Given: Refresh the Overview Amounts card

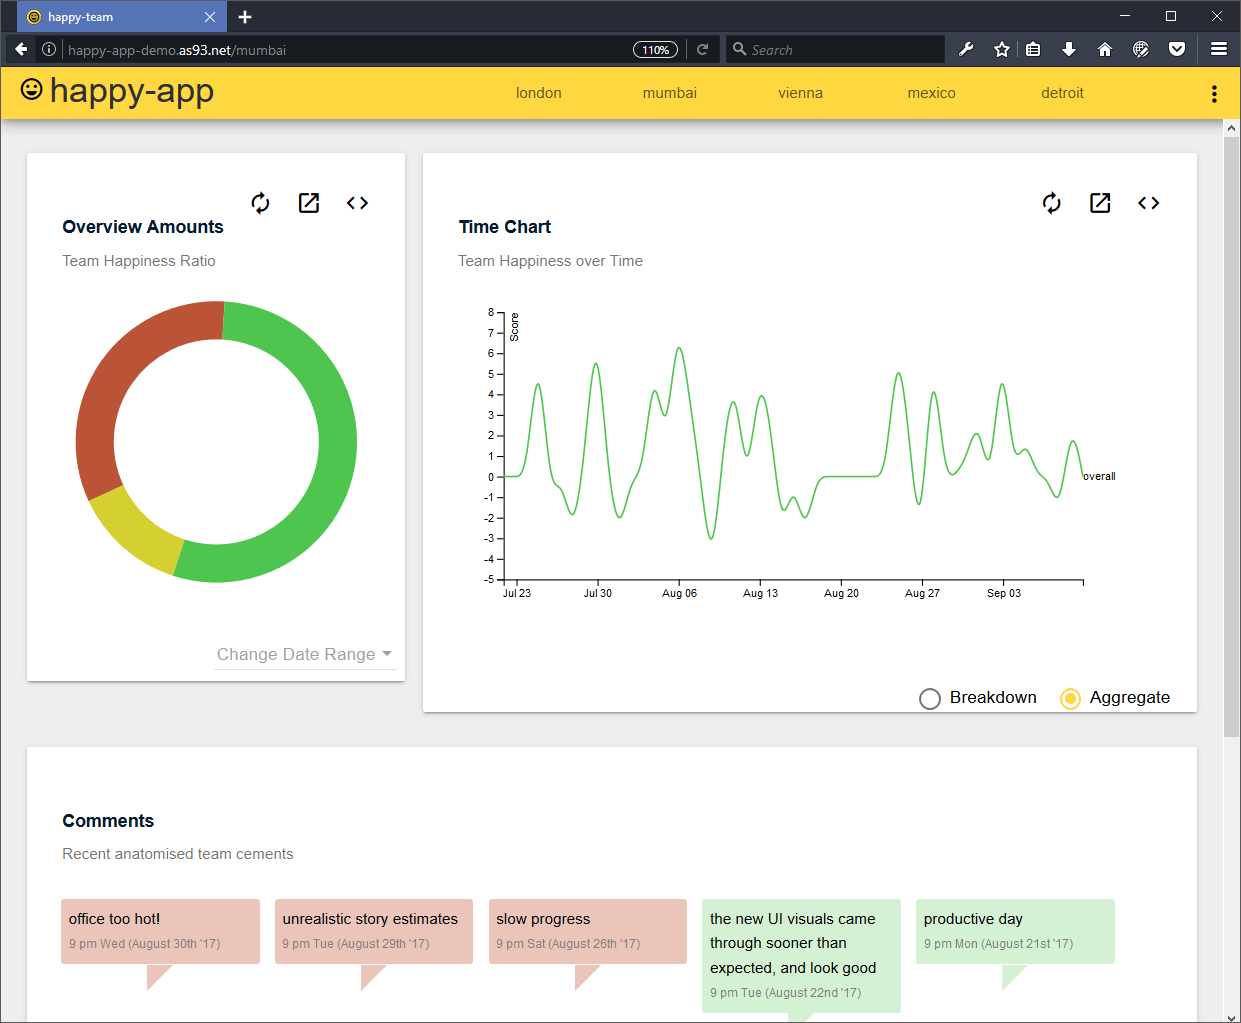Looking at the screenshot, I should pos(260,203).
